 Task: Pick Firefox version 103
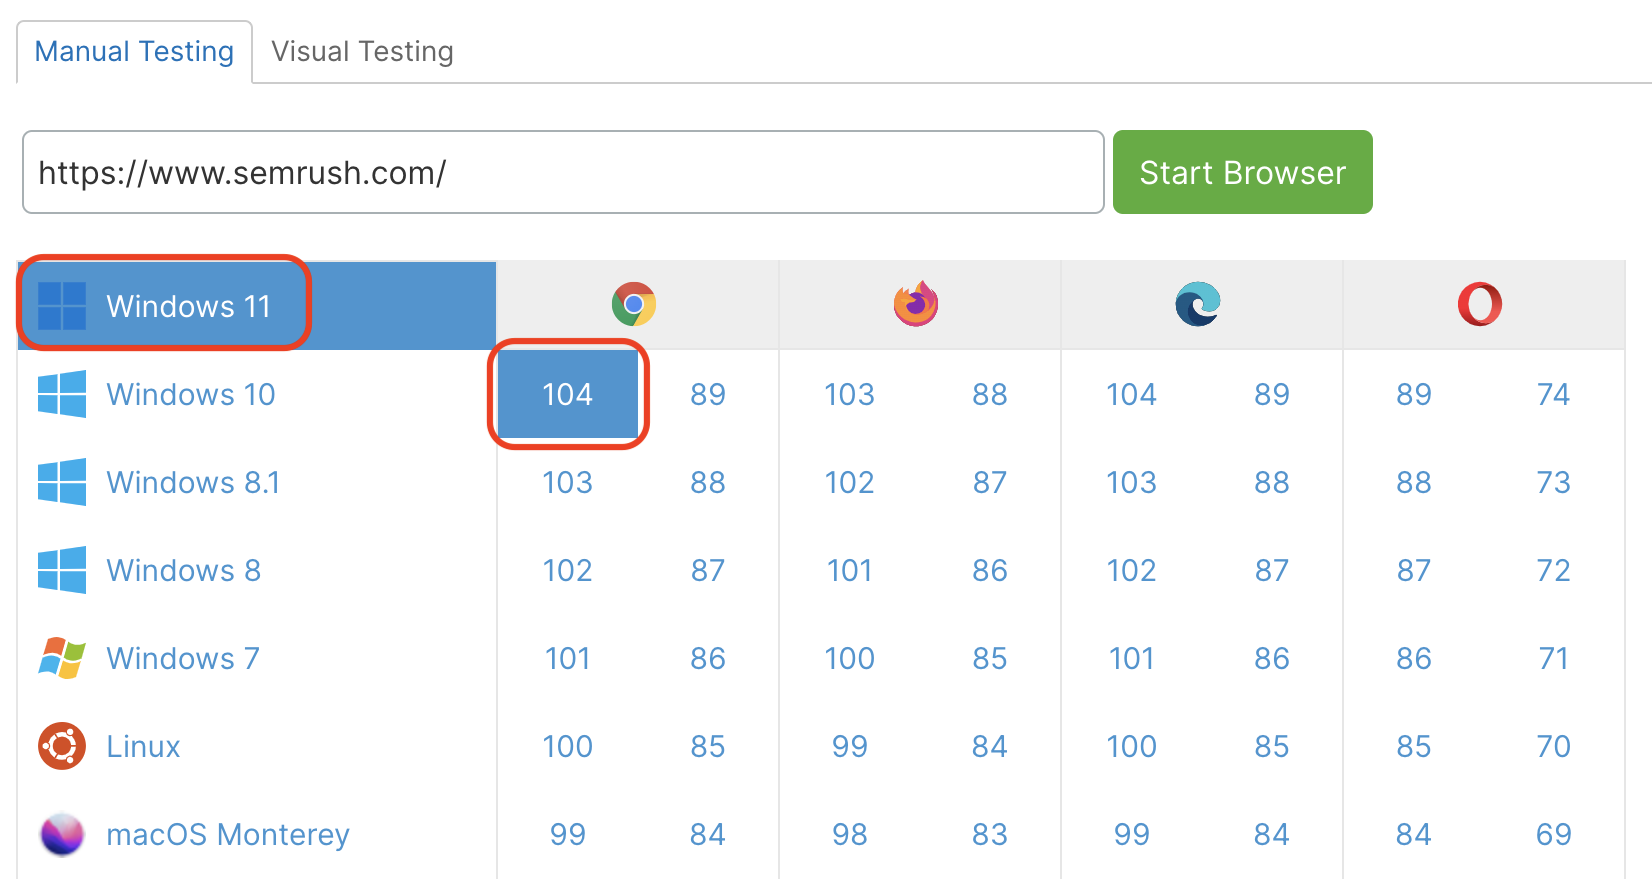coord(849,394)
